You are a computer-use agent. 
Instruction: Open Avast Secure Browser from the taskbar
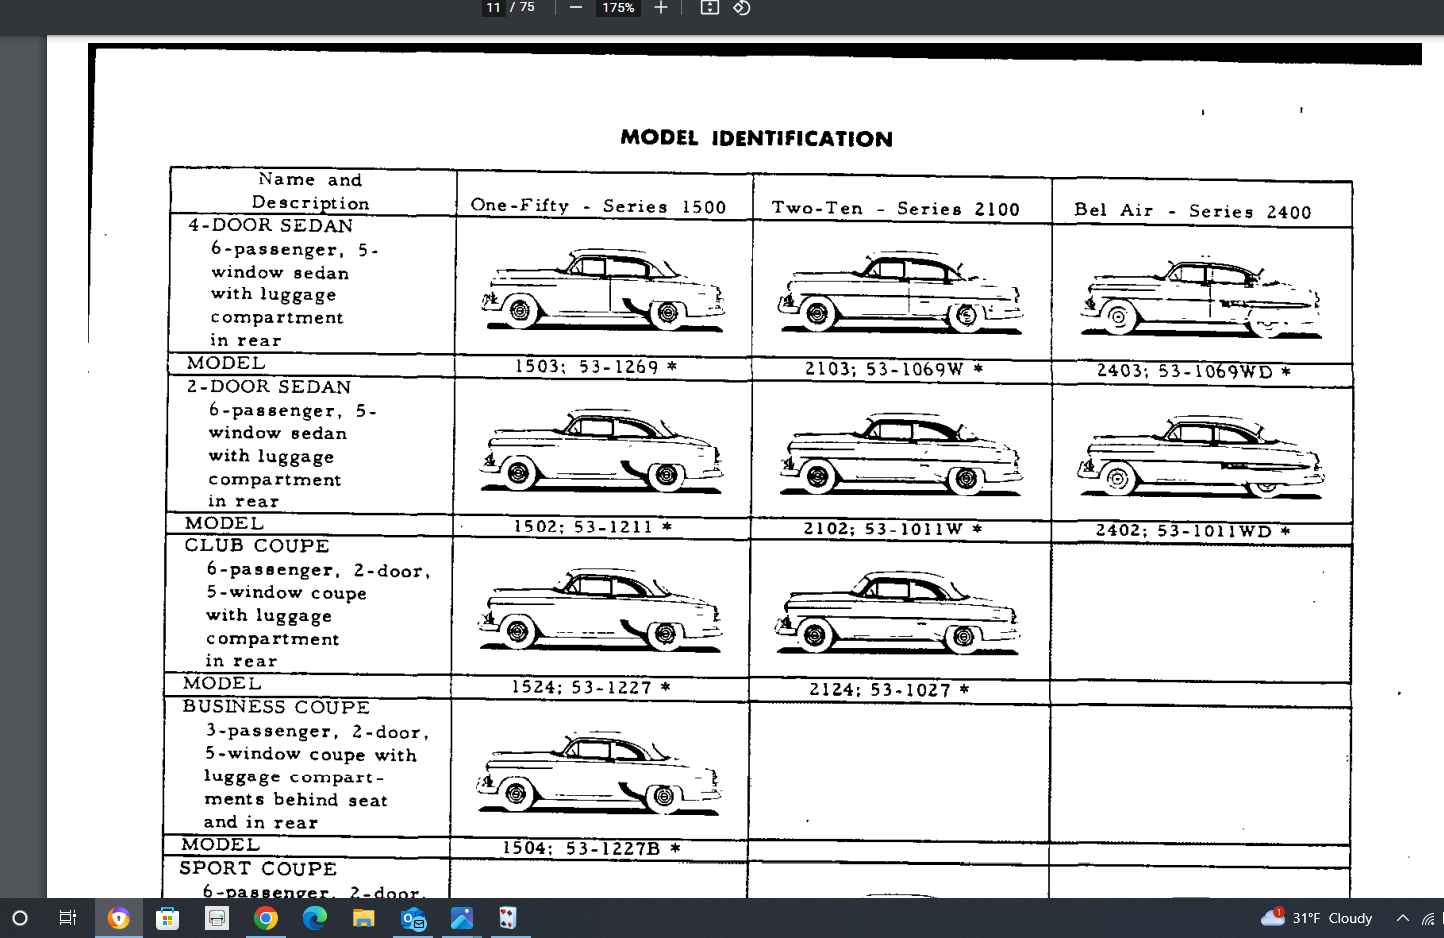pyautogui.click(x=119, y=918)
